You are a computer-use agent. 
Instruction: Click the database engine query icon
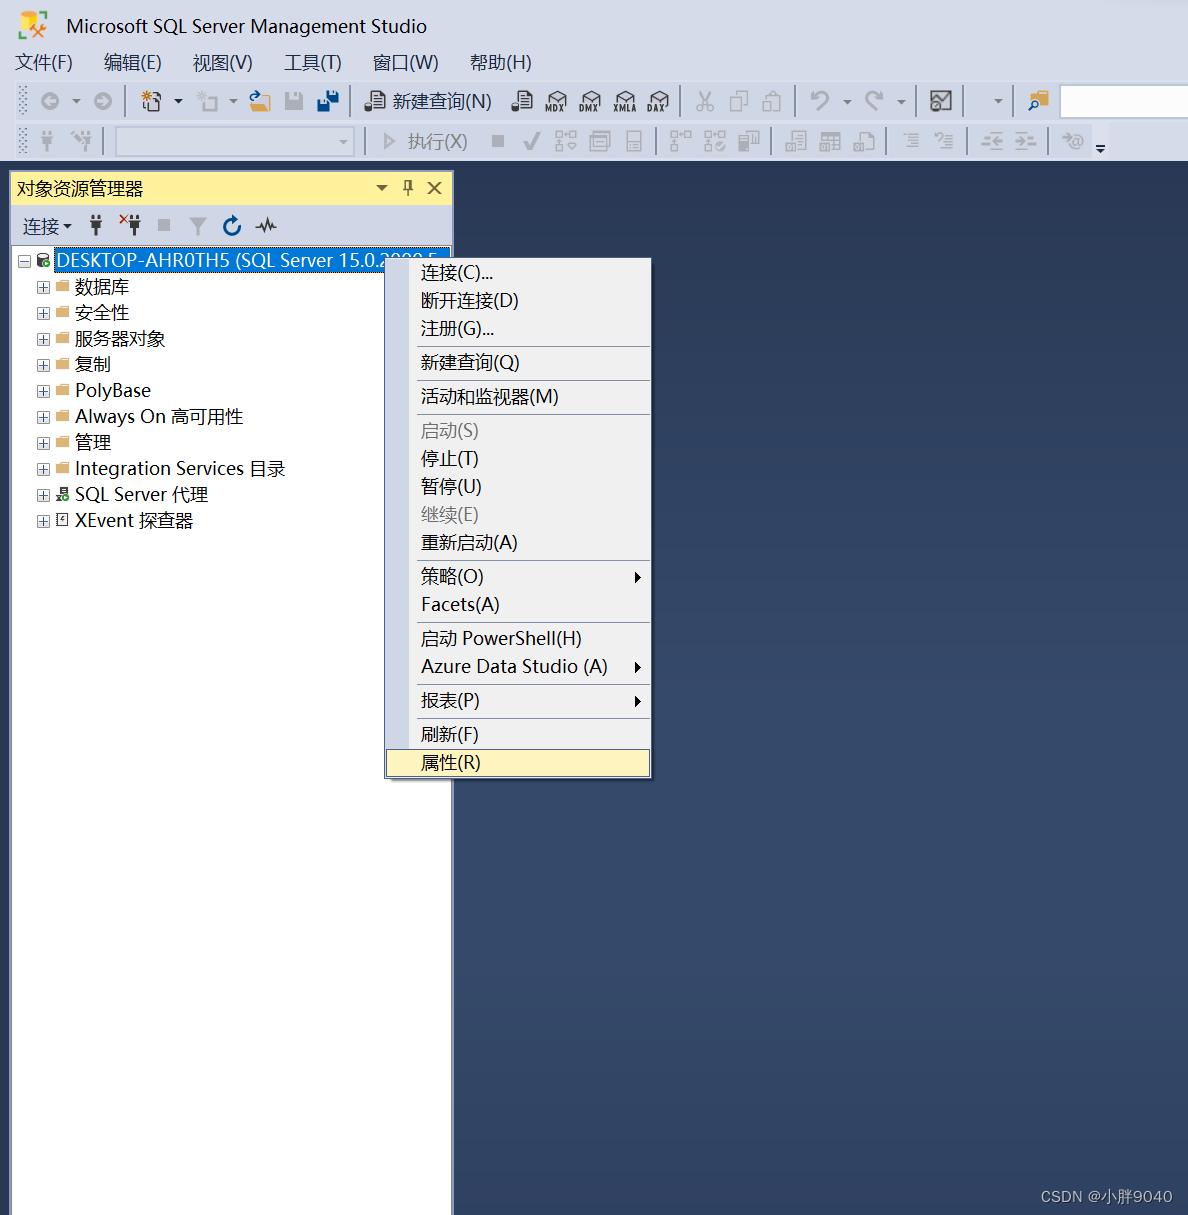(522, 101)
